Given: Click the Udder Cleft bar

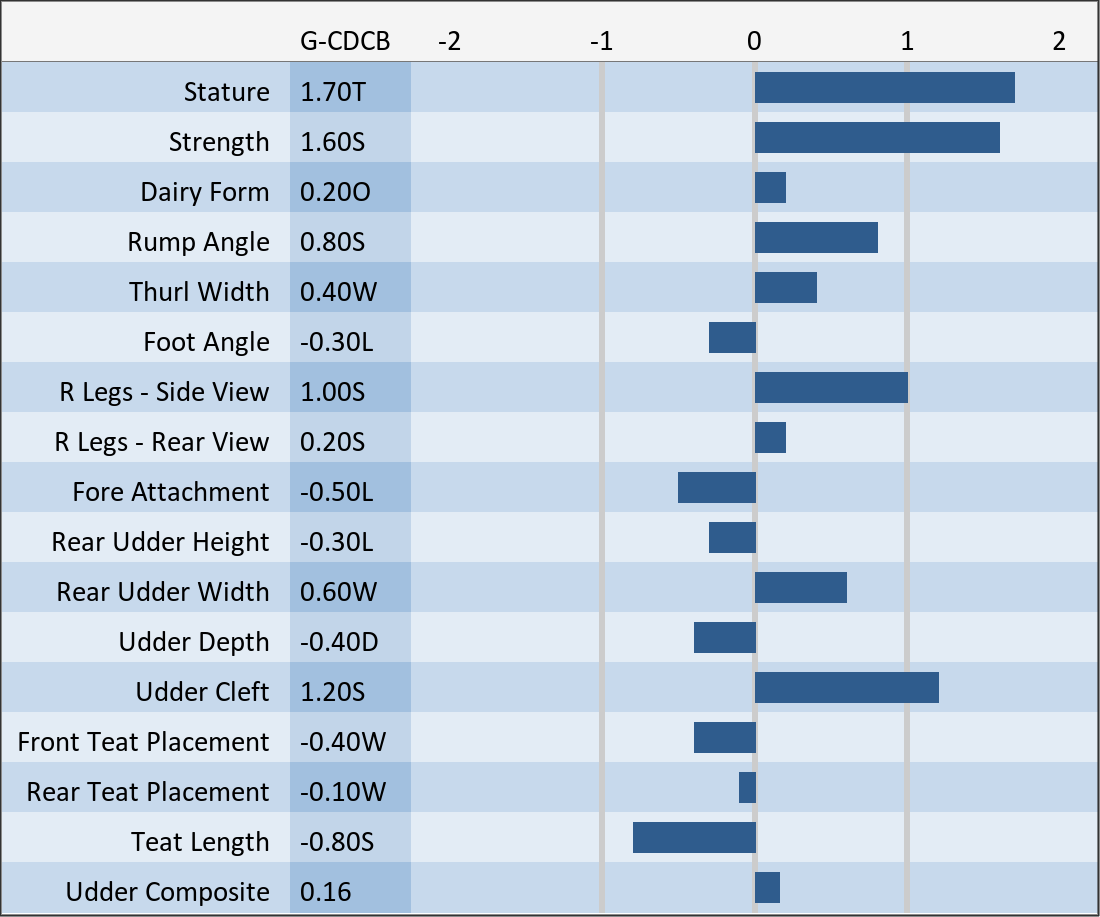Looking at the screenshot, I should pyautogui.click(x=846, y=688).
